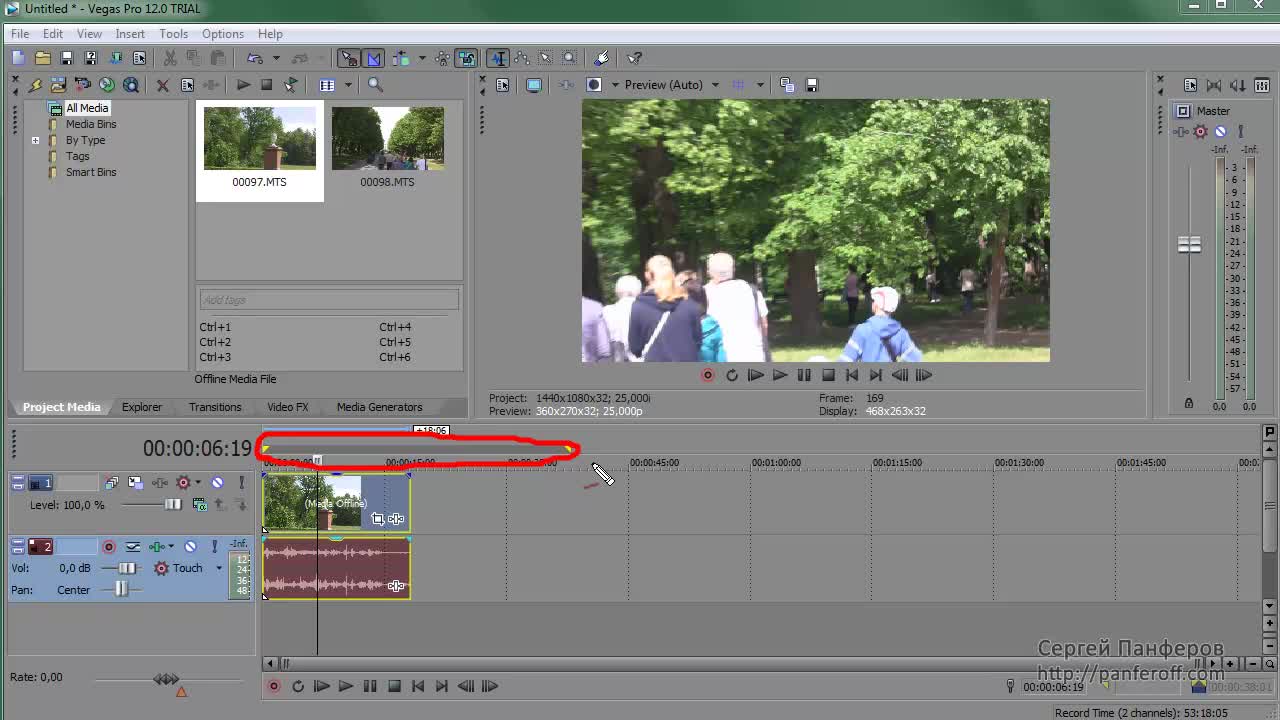The image size is (1280, 720).
Task: Click the Cut icon in main toolbar
Action: click(x=170, y=58)
